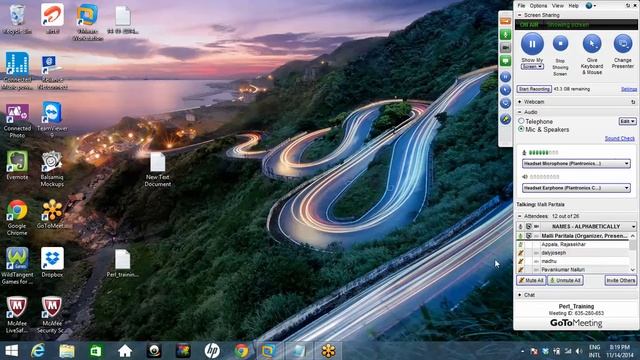Click the GoToMeeting daisy icon in the taskbar
This screenshot has height=360, width=640.
[x=328, y=351]
